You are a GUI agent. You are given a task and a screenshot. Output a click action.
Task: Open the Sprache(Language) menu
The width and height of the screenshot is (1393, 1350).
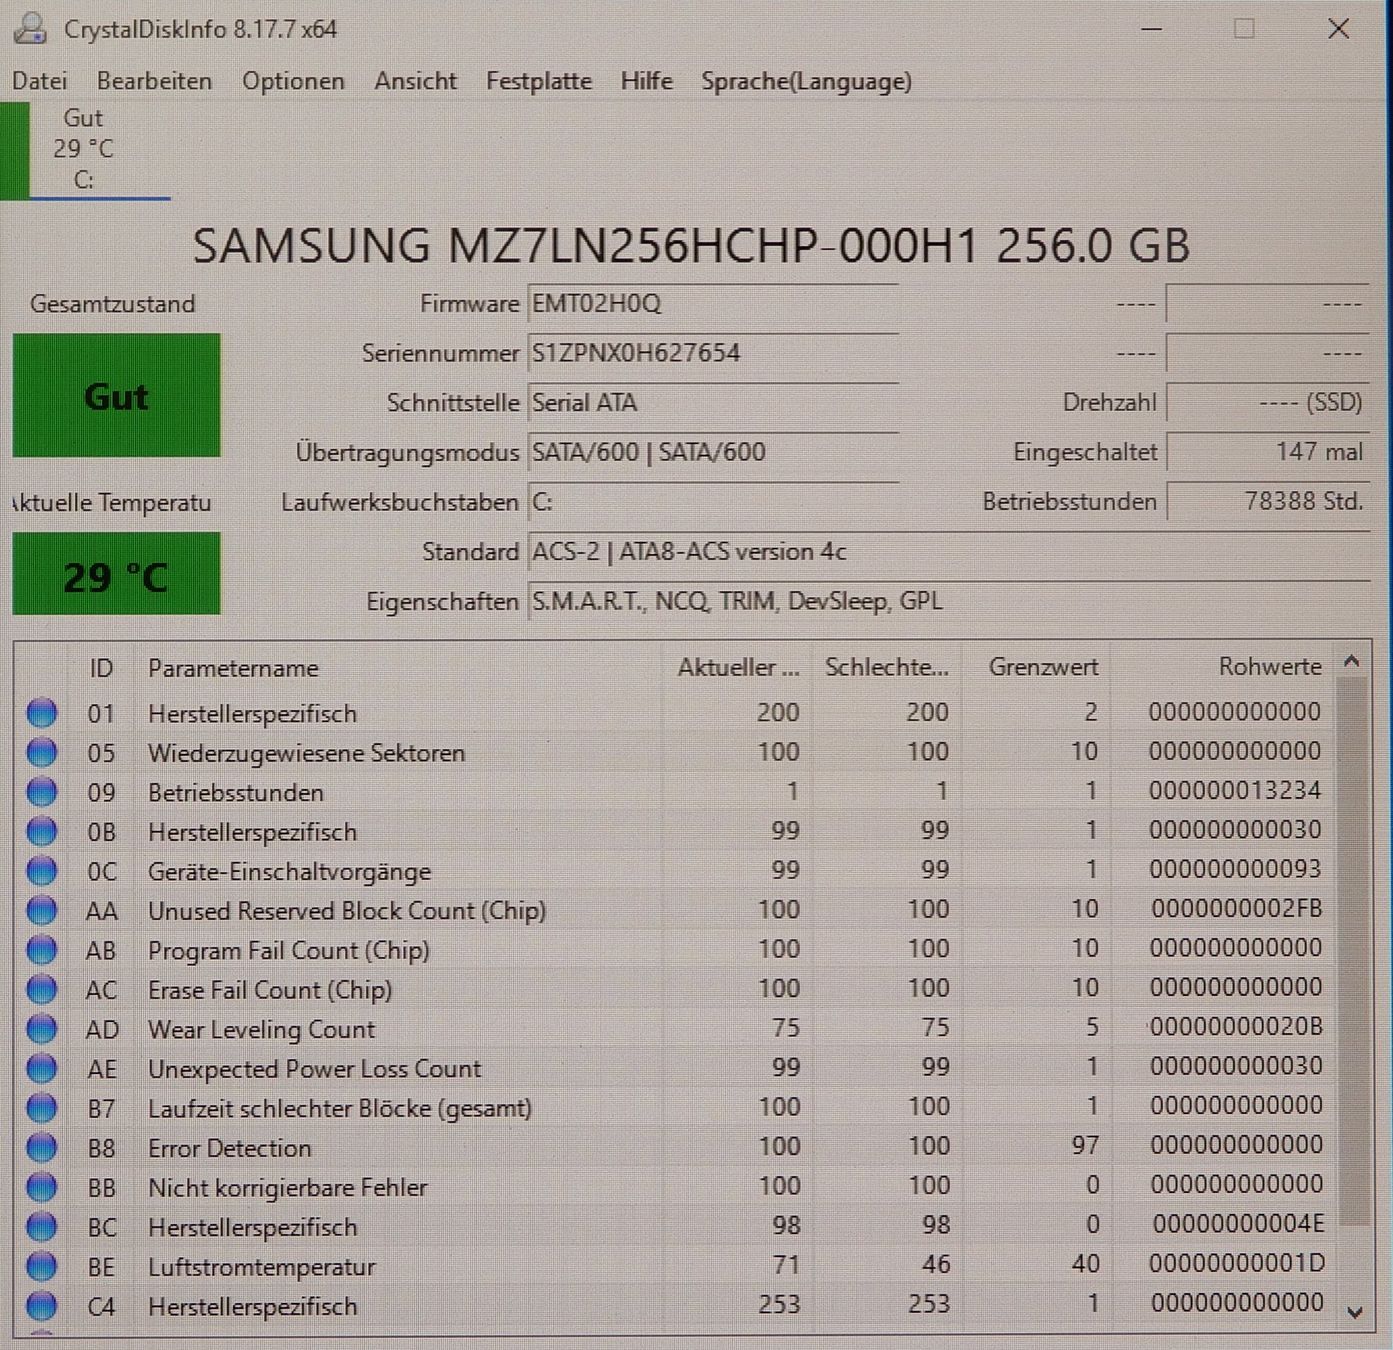(x=806, y=81)
